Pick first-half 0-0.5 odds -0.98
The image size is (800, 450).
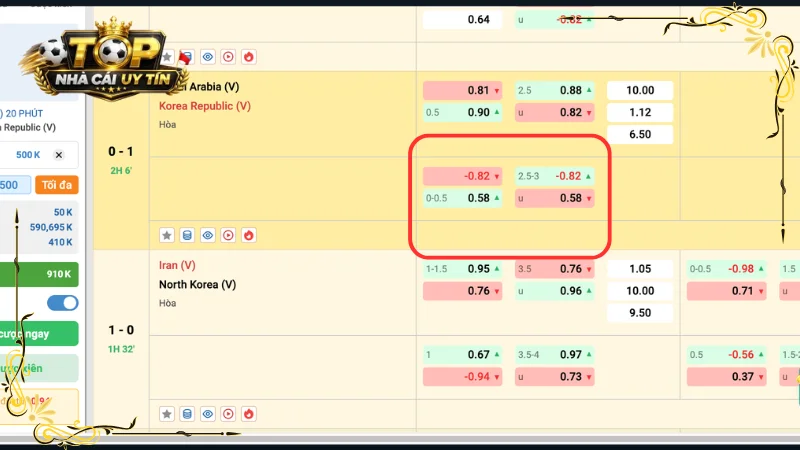point(727,269)
